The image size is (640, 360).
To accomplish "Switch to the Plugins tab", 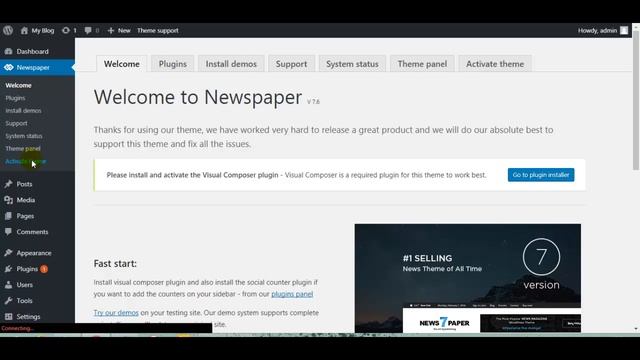I will (173, 64).
